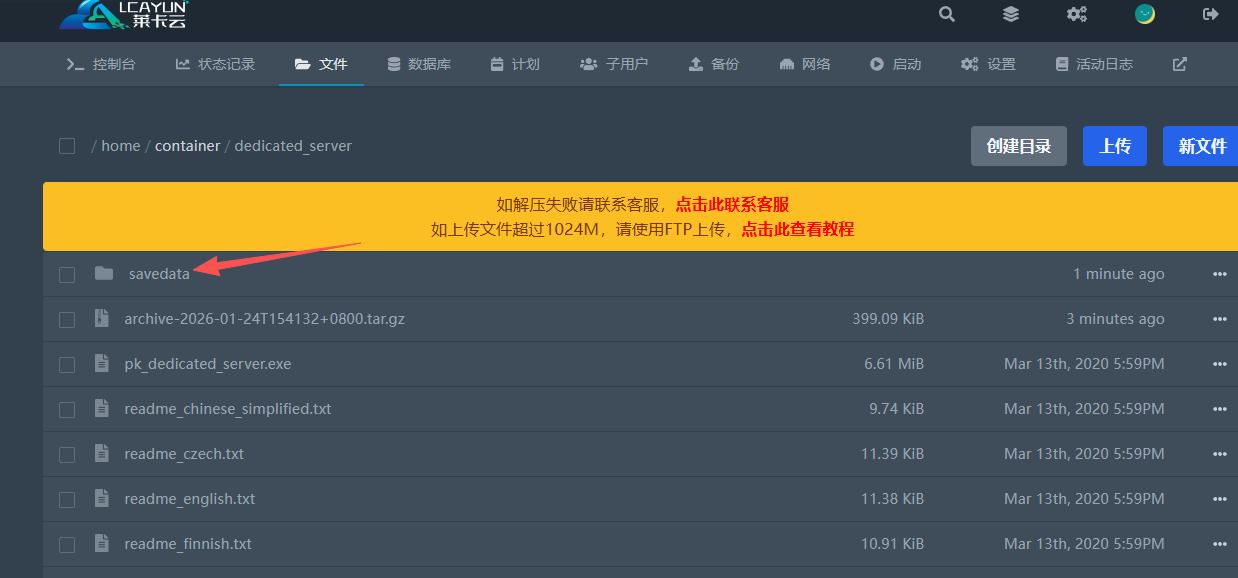Click the sign out icon

pyautogui.click(x=1210, y=14)
